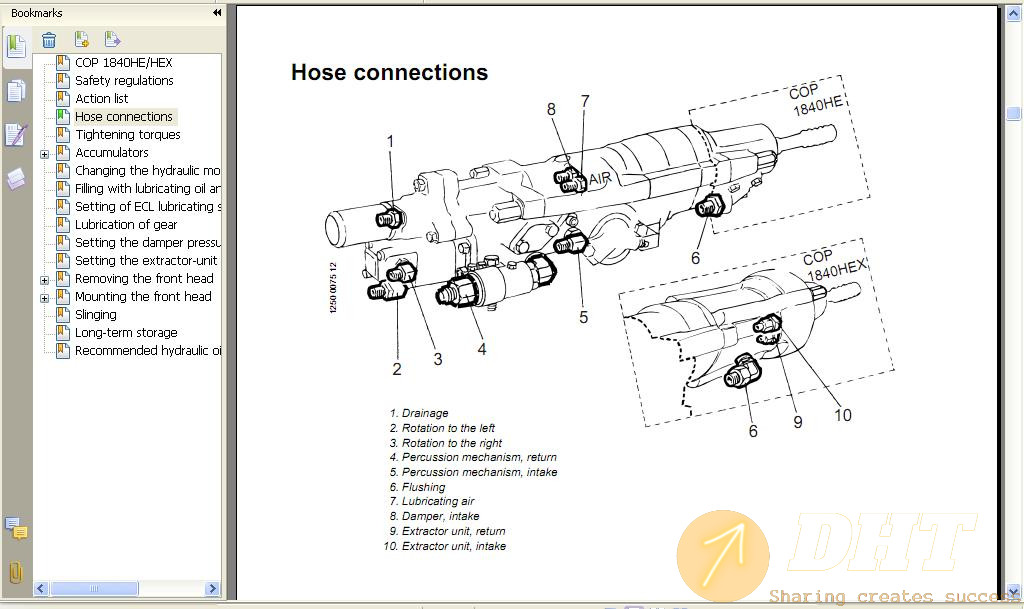Click legend line '7. Lubricating air'

(x=432, y=501)
